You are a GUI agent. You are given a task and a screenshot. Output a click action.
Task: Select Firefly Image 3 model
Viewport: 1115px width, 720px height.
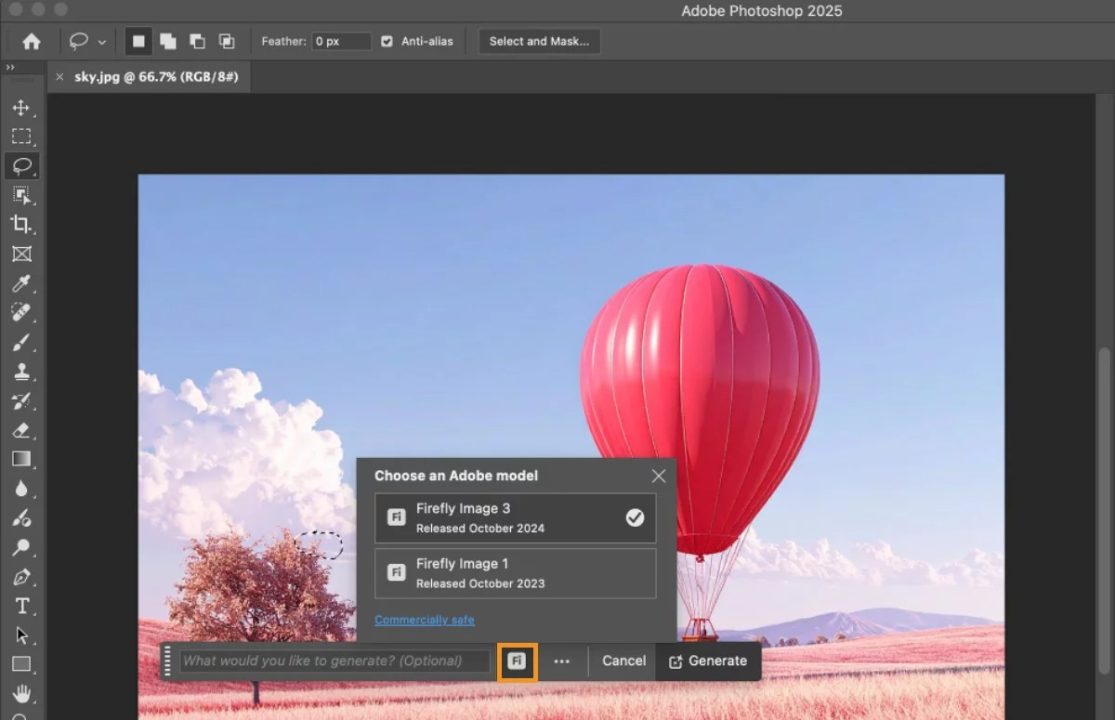click(515, 517)
